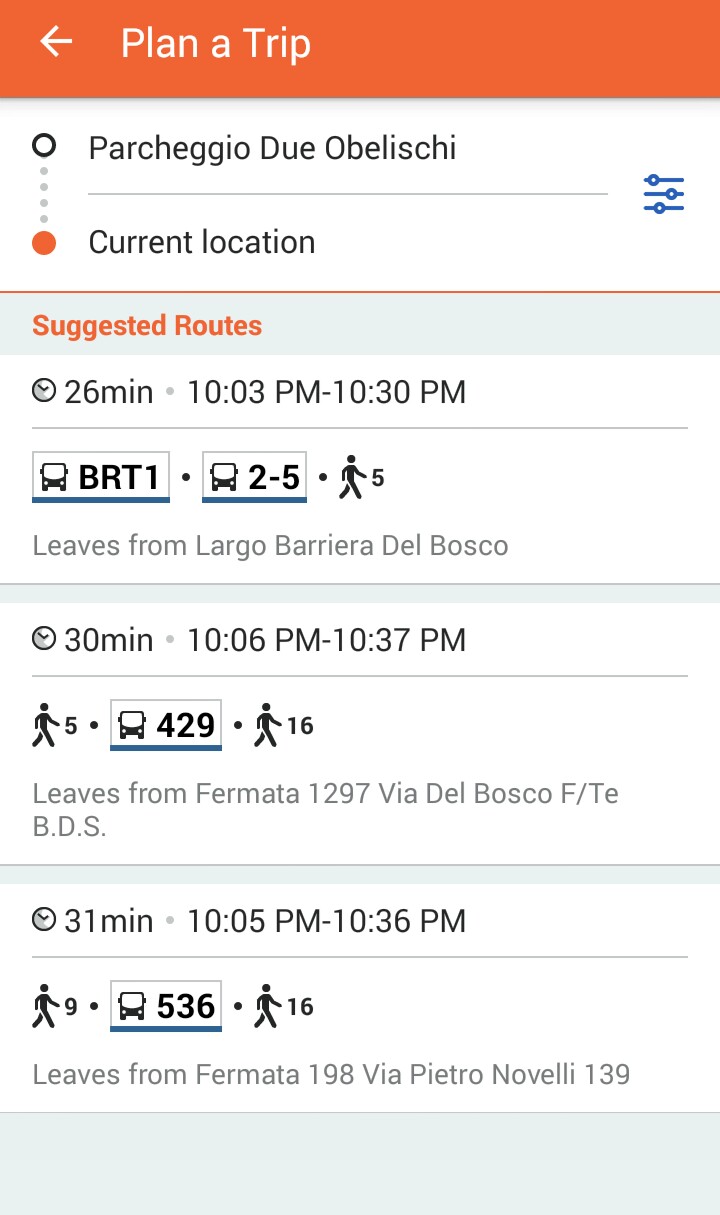Select route 10:06 PM-10:37 PM
The width and height of the screenshot is (720, 1215).
point(326,640)
